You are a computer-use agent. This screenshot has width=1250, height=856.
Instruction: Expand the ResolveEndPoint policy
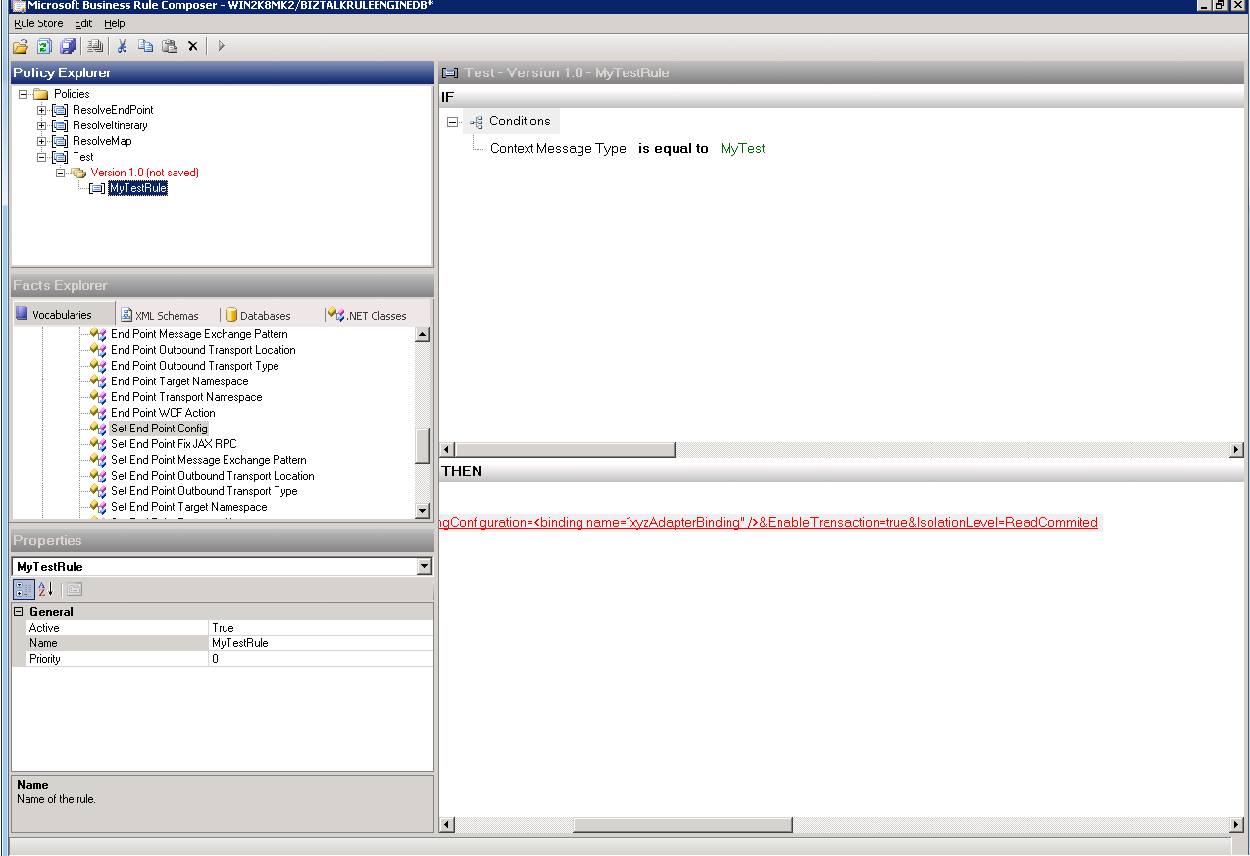[42, 110]
